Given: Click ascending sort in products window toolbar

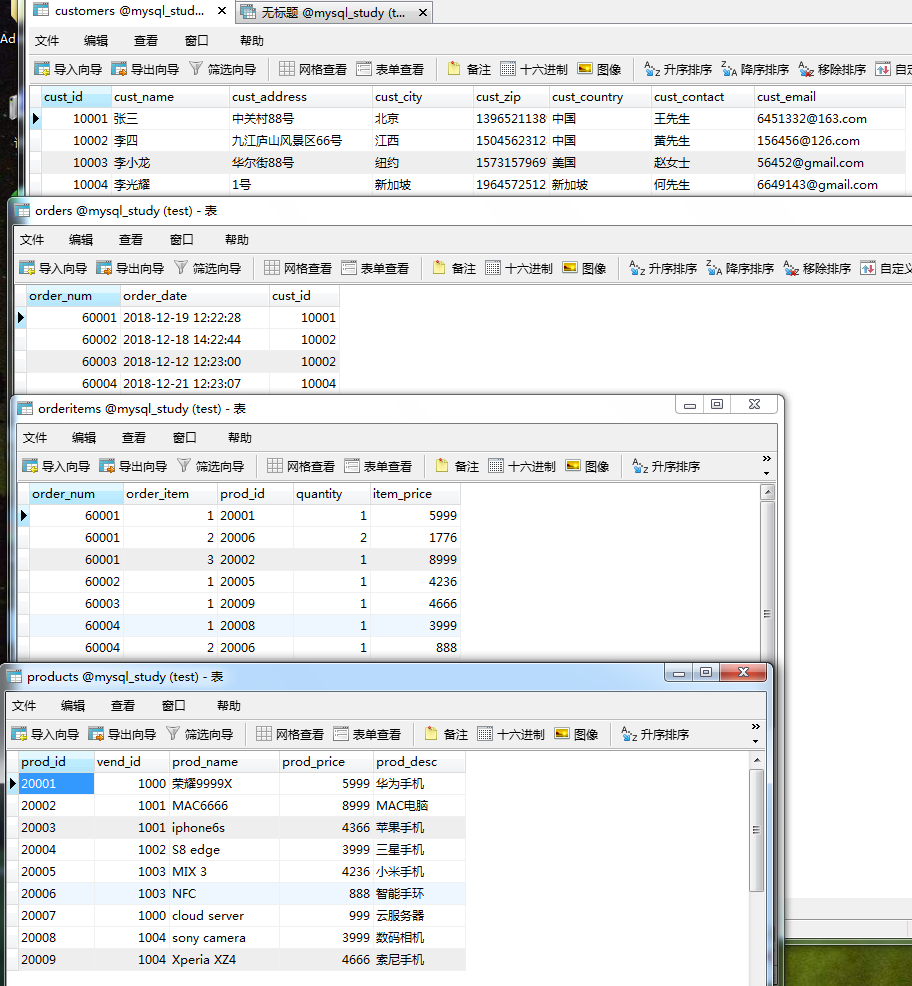Looking at the screenshot, I should (x=655, y=735).
